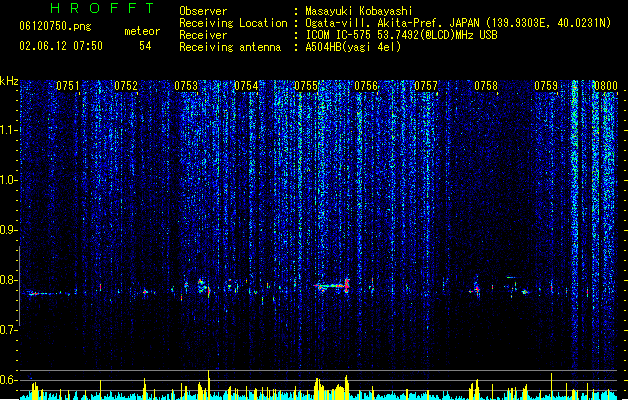Click the 0754 time marker
This screenshot has width=629, height=400.
tap(246, 86)
